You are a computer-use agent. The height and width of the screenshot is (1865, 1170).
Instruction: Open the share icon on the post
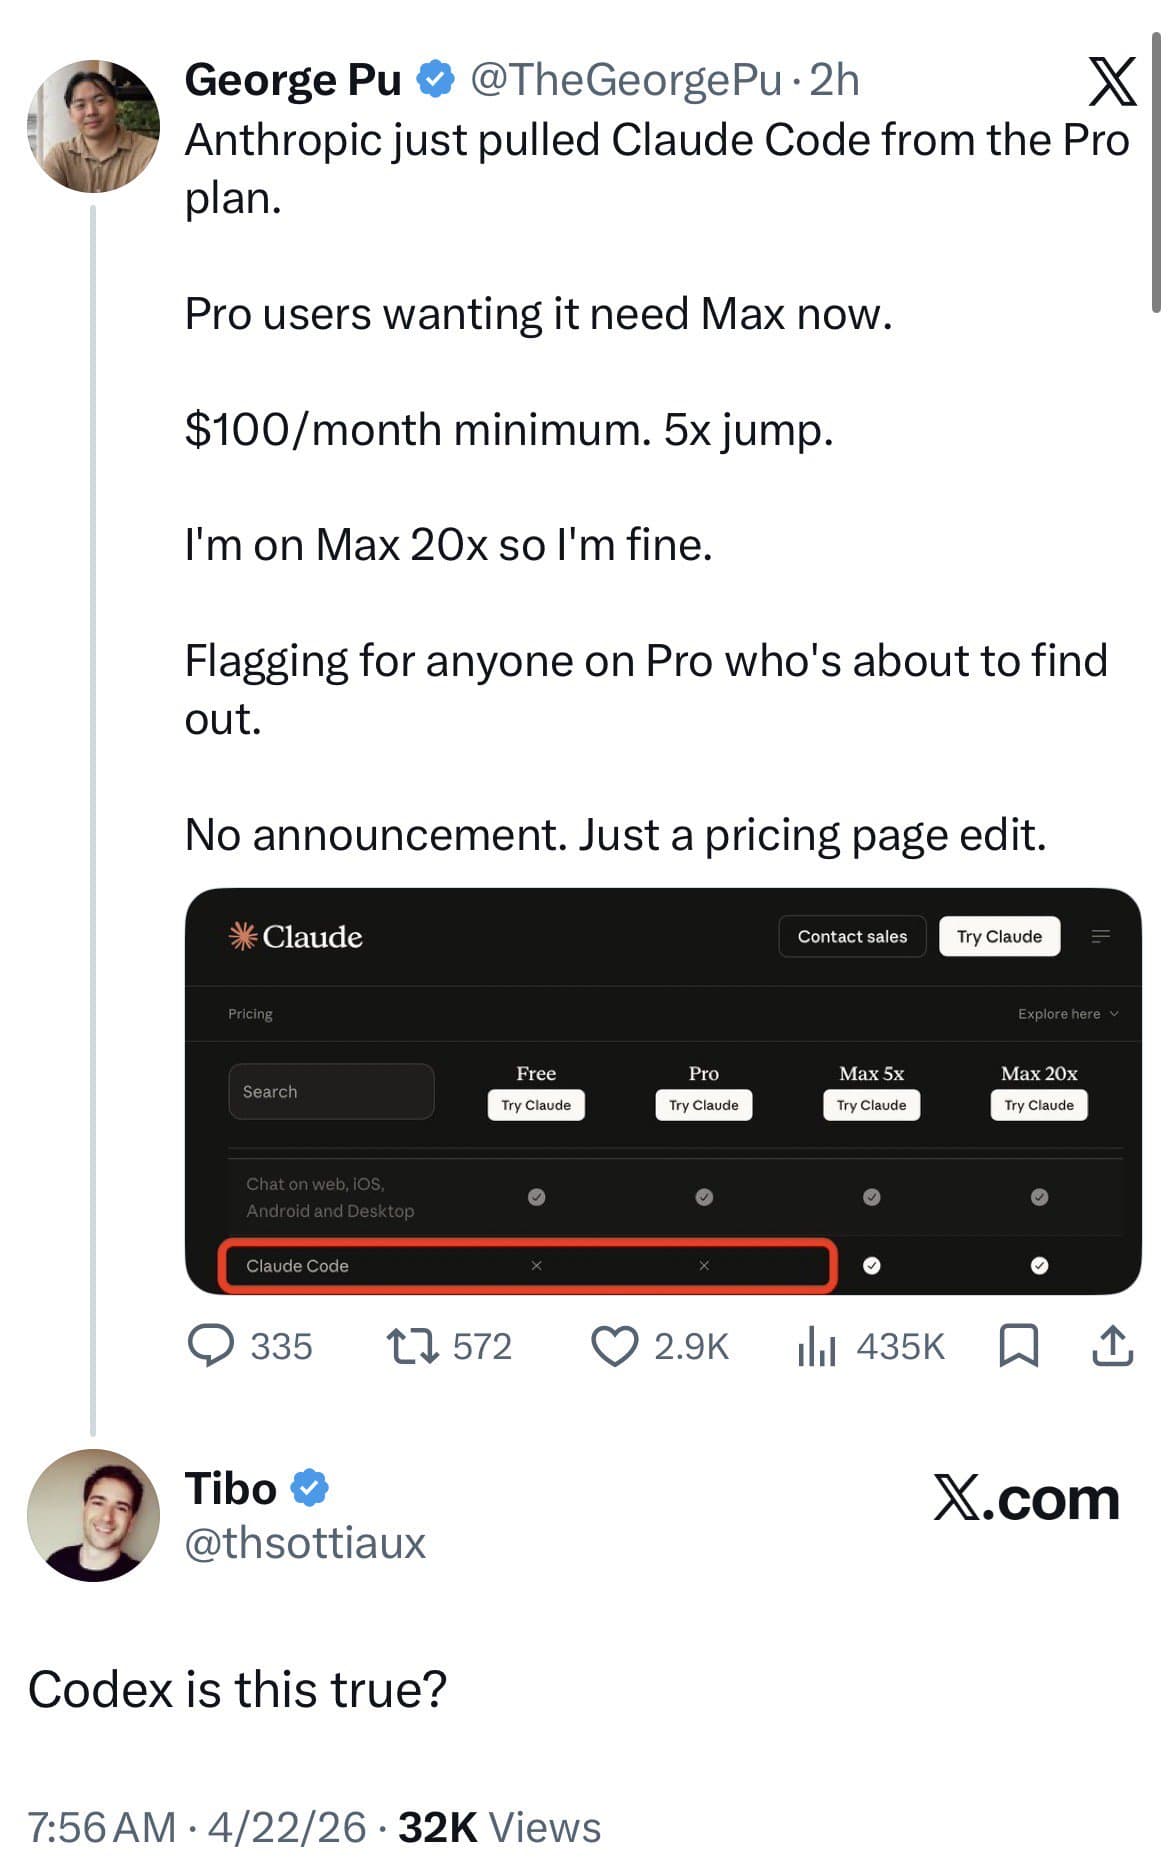point(1113,1346)
